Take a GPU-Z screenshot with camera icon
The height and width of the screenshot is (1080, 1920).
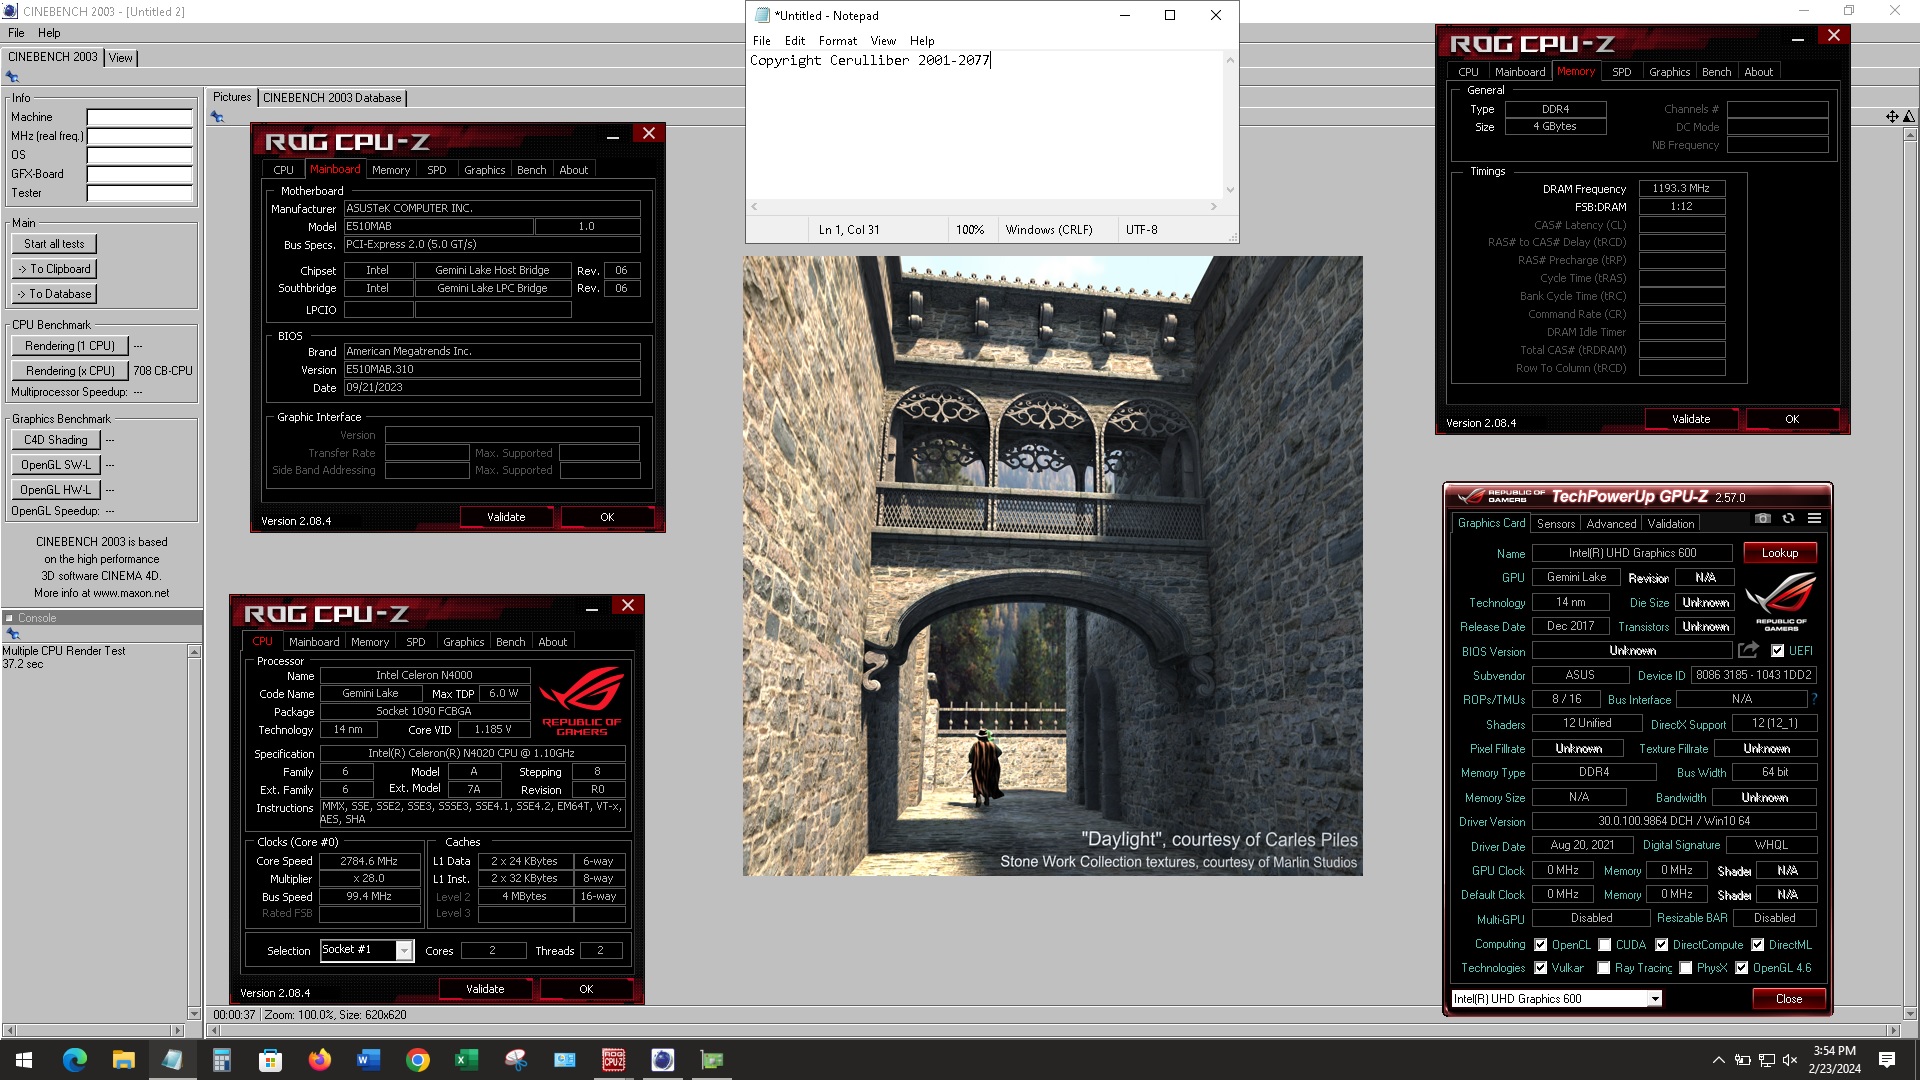(x=1763, y=519)
